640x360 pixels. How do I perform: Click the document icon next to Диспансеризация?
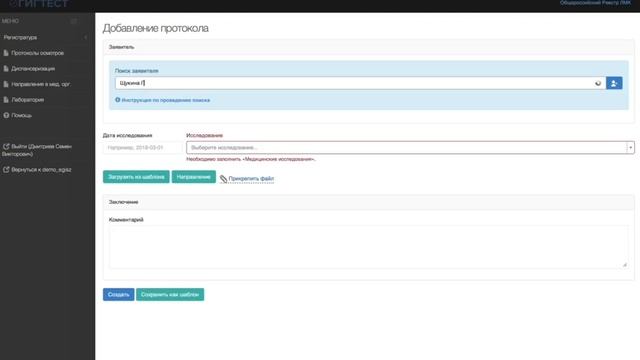tap(6, 69)
